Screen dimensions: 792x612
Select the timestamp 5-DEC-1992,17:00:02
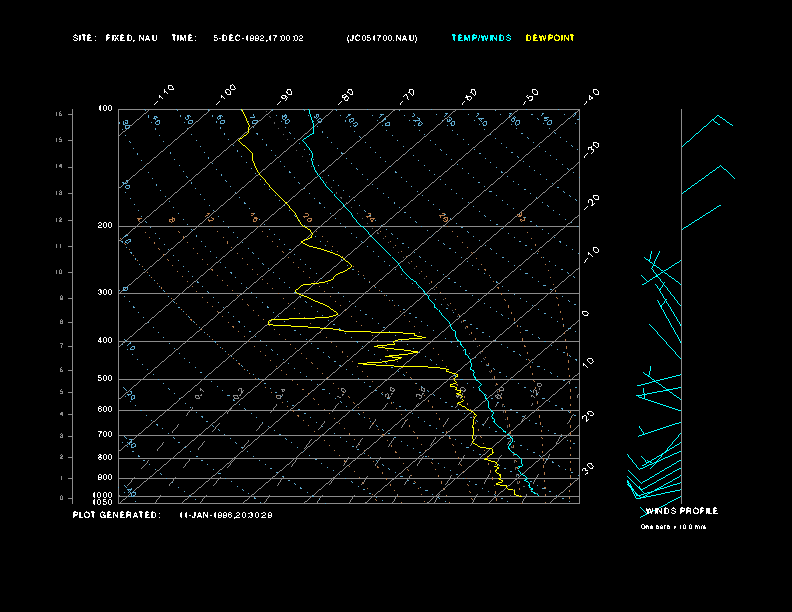tap(258, 38)
